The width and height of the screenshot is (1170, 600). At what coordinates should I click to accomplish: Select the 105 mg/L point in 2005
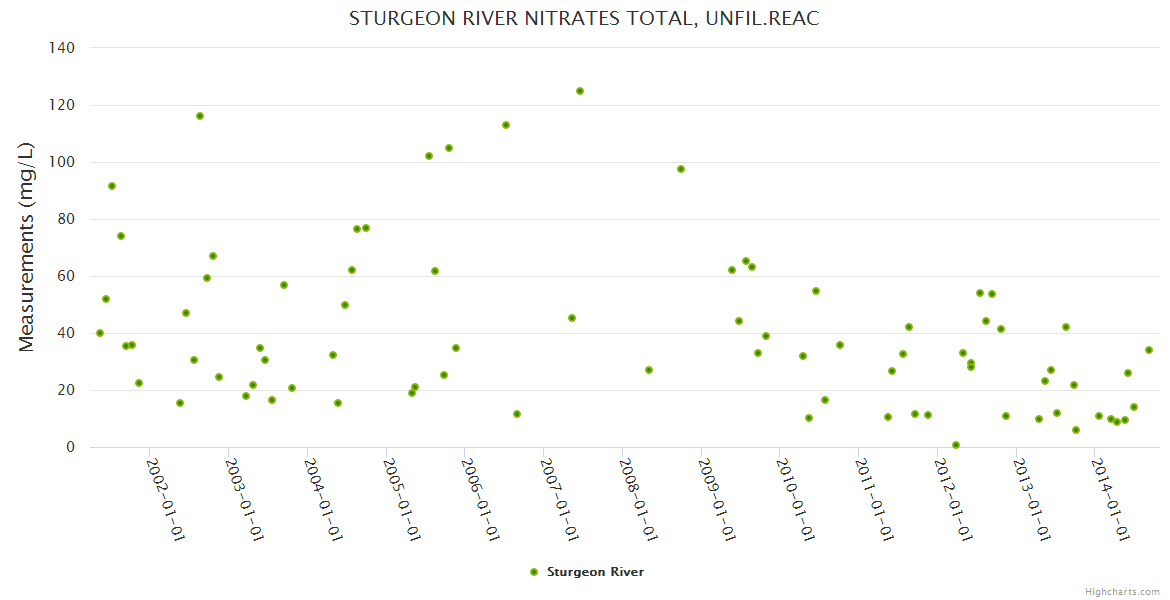(x=449, y=148)
